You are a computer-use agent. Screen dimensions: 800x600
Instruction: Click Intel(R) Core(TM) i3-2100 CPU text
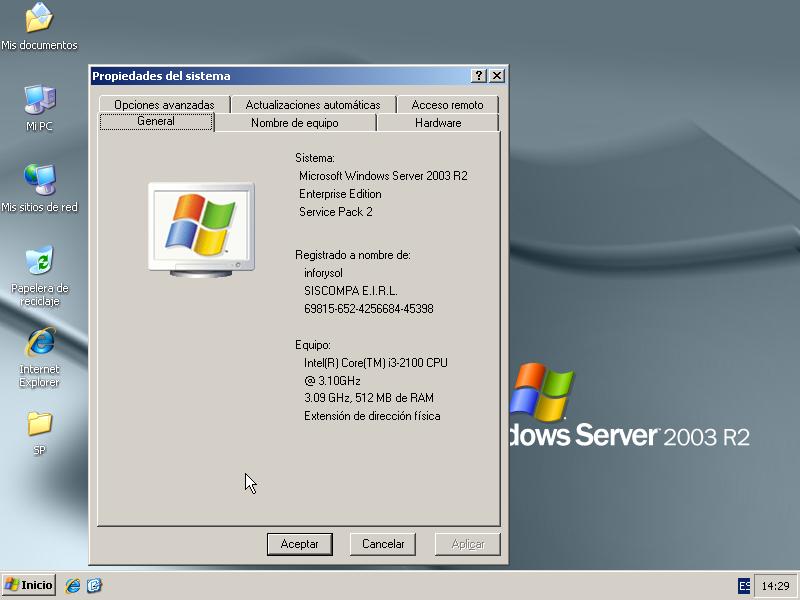click(x=376, y=363)
